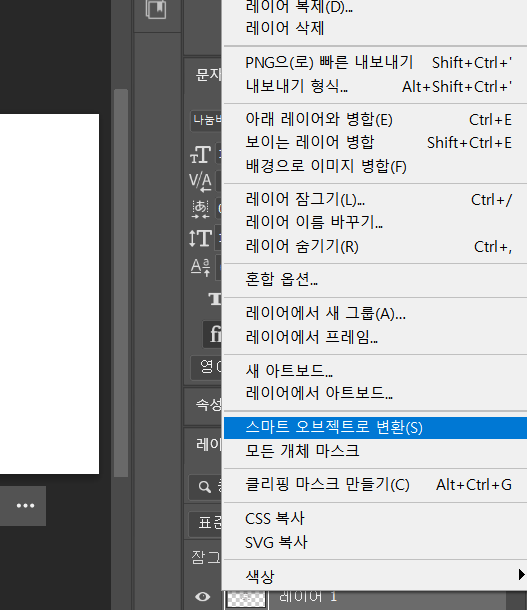The height and width of the screenshot is (610, 527).
Task: Click the font size tT icon
Action: (x=201, y=155)
